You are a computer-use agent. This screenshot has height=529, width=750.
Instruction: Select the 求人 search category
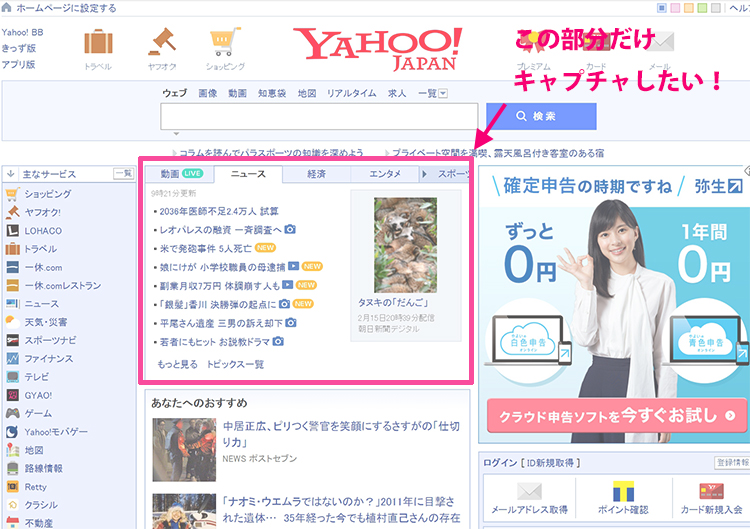[397, 93]
